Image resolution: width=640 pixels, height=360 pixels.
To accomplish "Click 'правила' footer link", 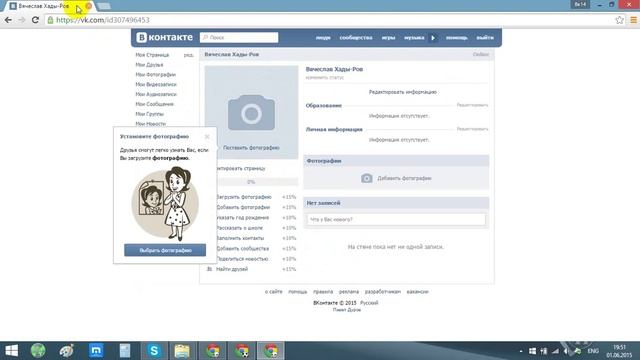I will pos(323,291).
